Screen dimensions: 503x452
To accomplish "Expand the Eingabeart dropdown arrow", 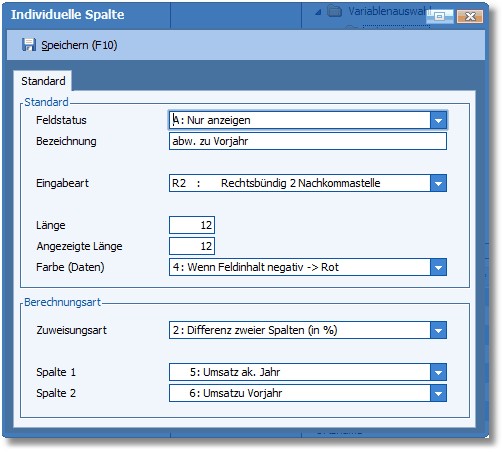I will click(x=438, y=183).
